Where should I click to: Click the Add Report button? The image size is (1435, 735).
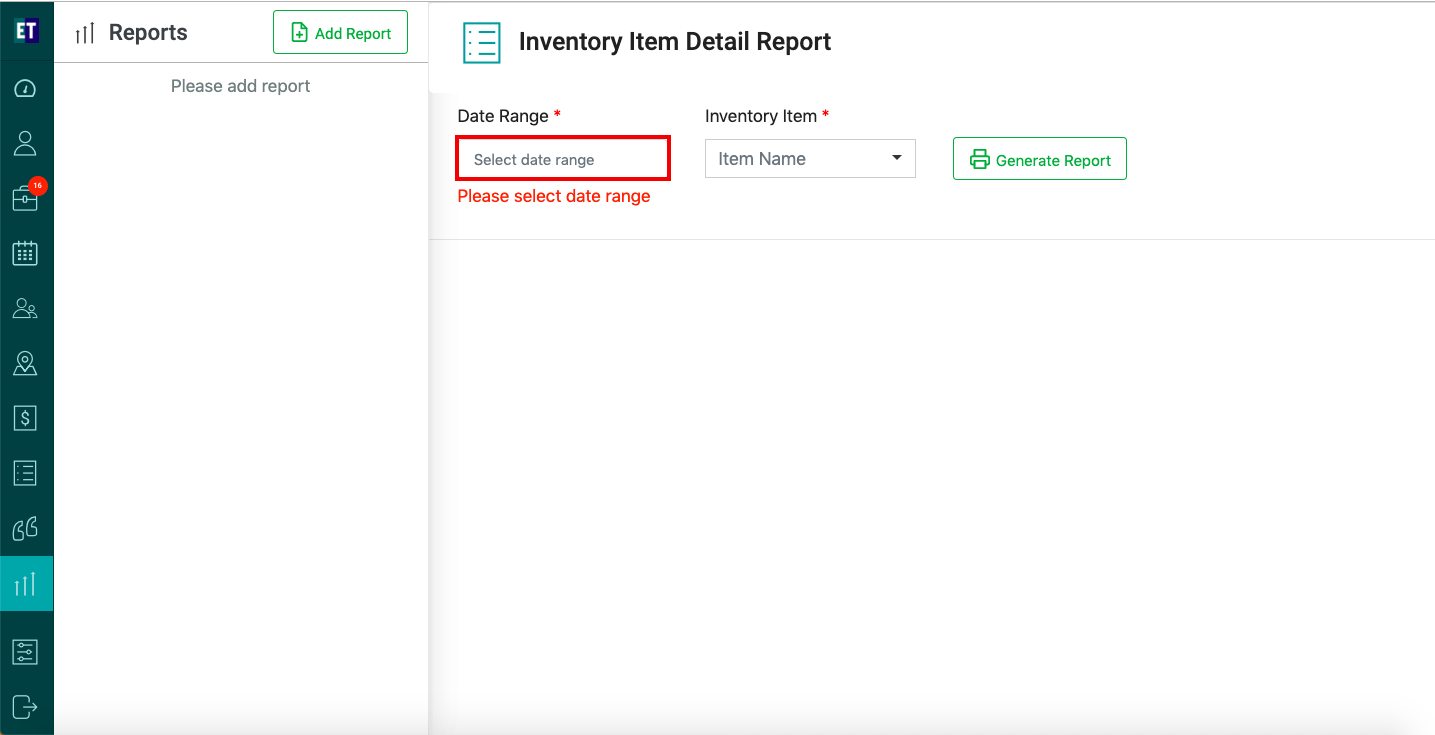(340, 33)
